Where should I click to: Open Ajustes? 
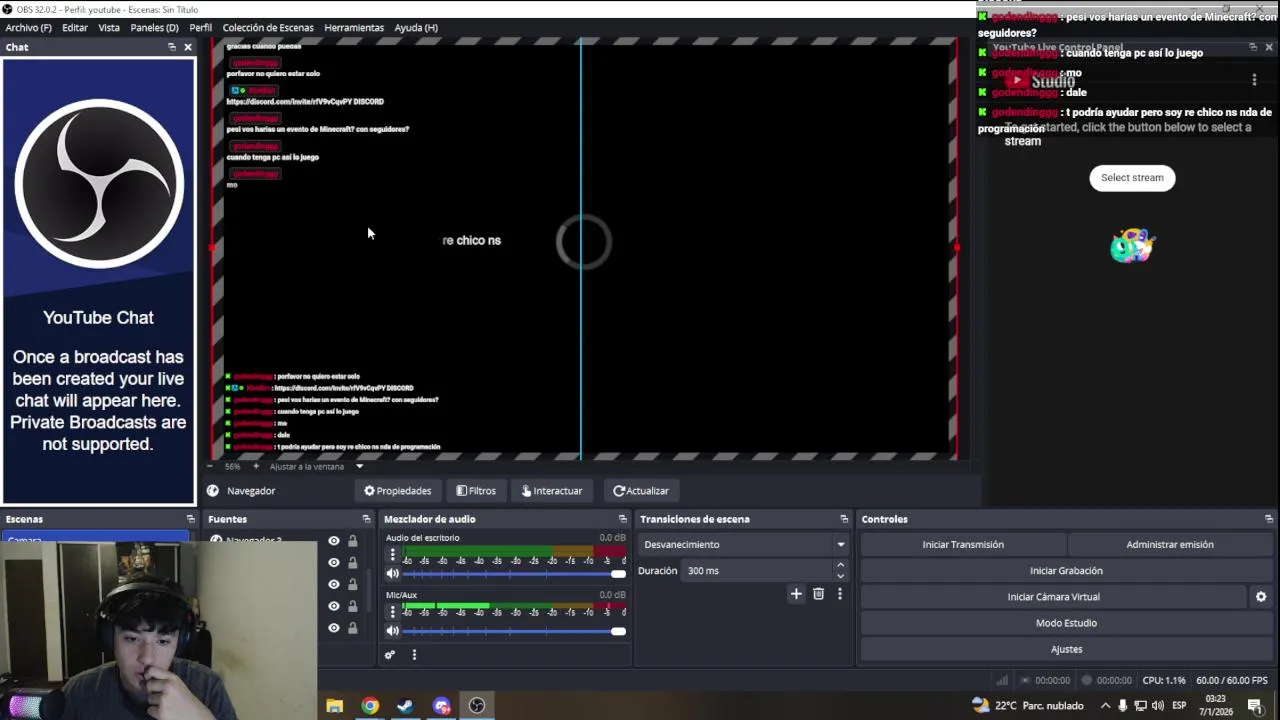[x=1066, y=650]
